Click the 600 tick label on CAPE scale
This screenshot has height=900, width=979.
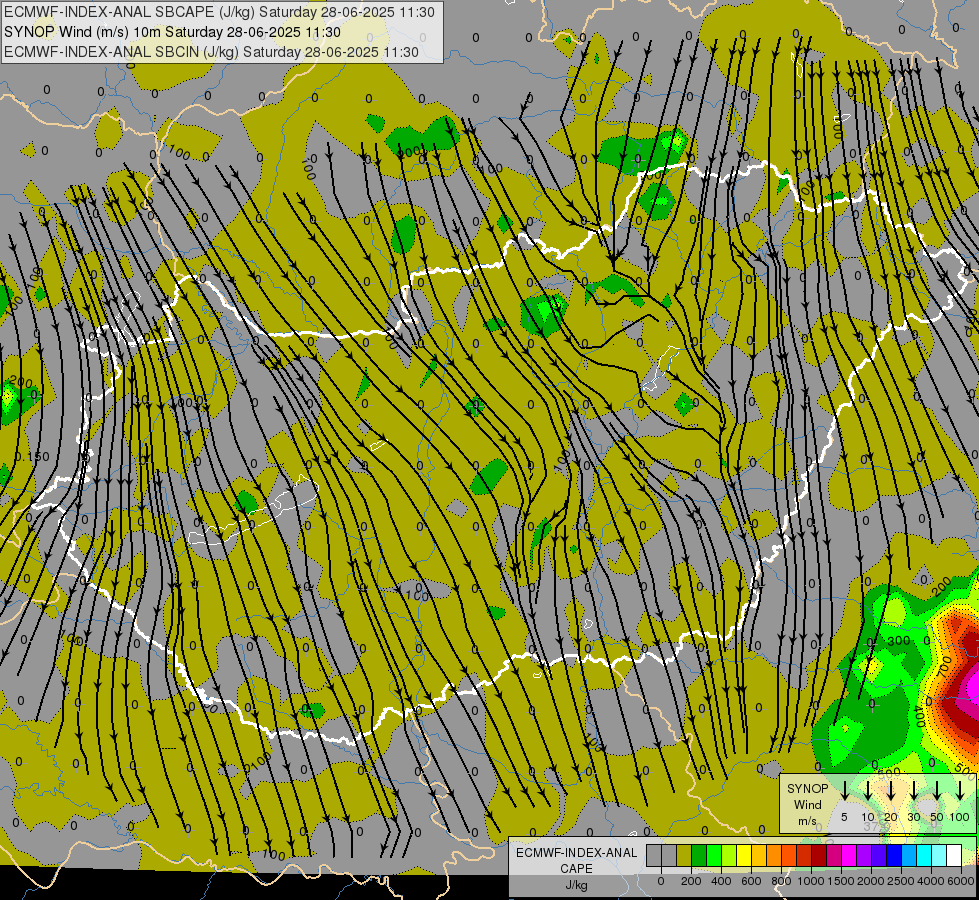751,881
